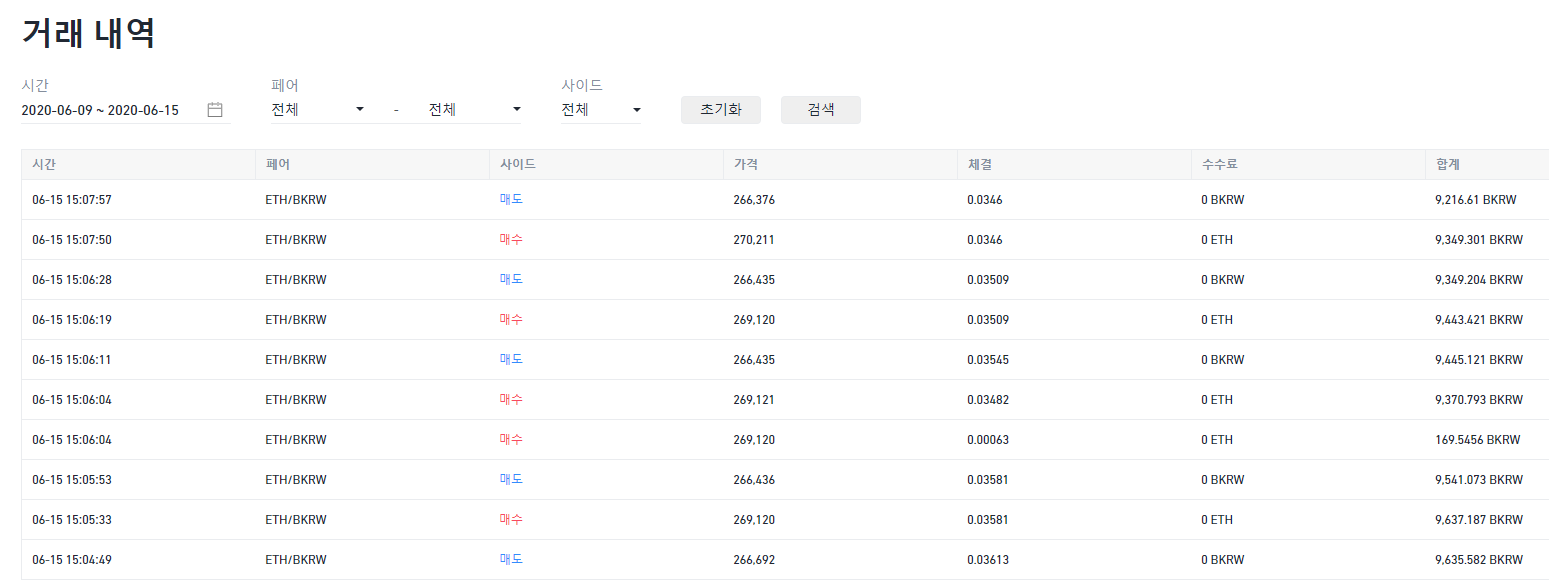The height and width of the screenshot is (582, 1549).
Task: Select the row with price 266,692
Action: click(x=785, y=560)
